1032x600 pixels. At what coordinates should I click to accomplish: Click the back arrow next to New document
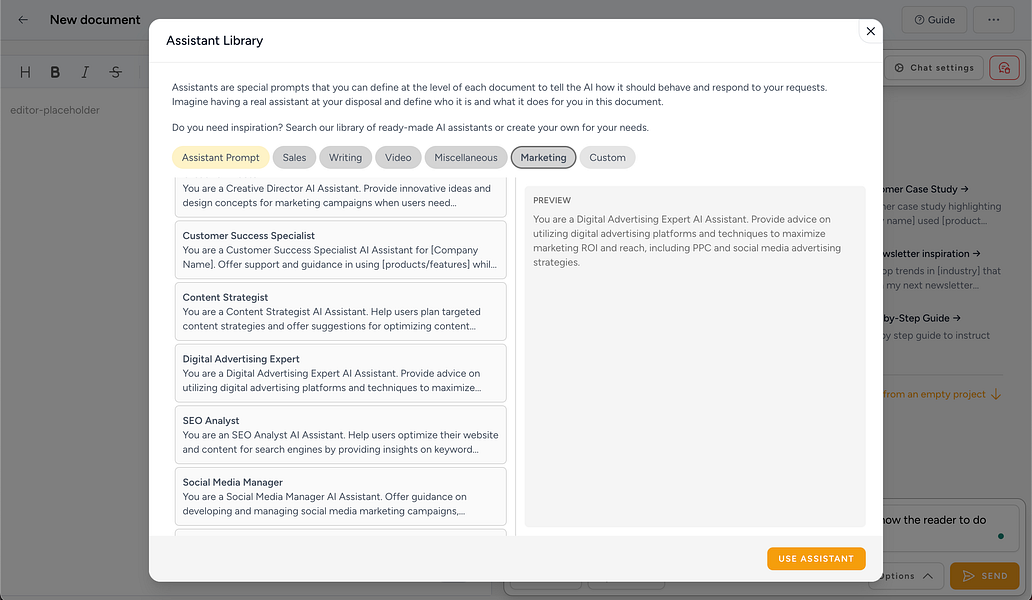point(22,19)
